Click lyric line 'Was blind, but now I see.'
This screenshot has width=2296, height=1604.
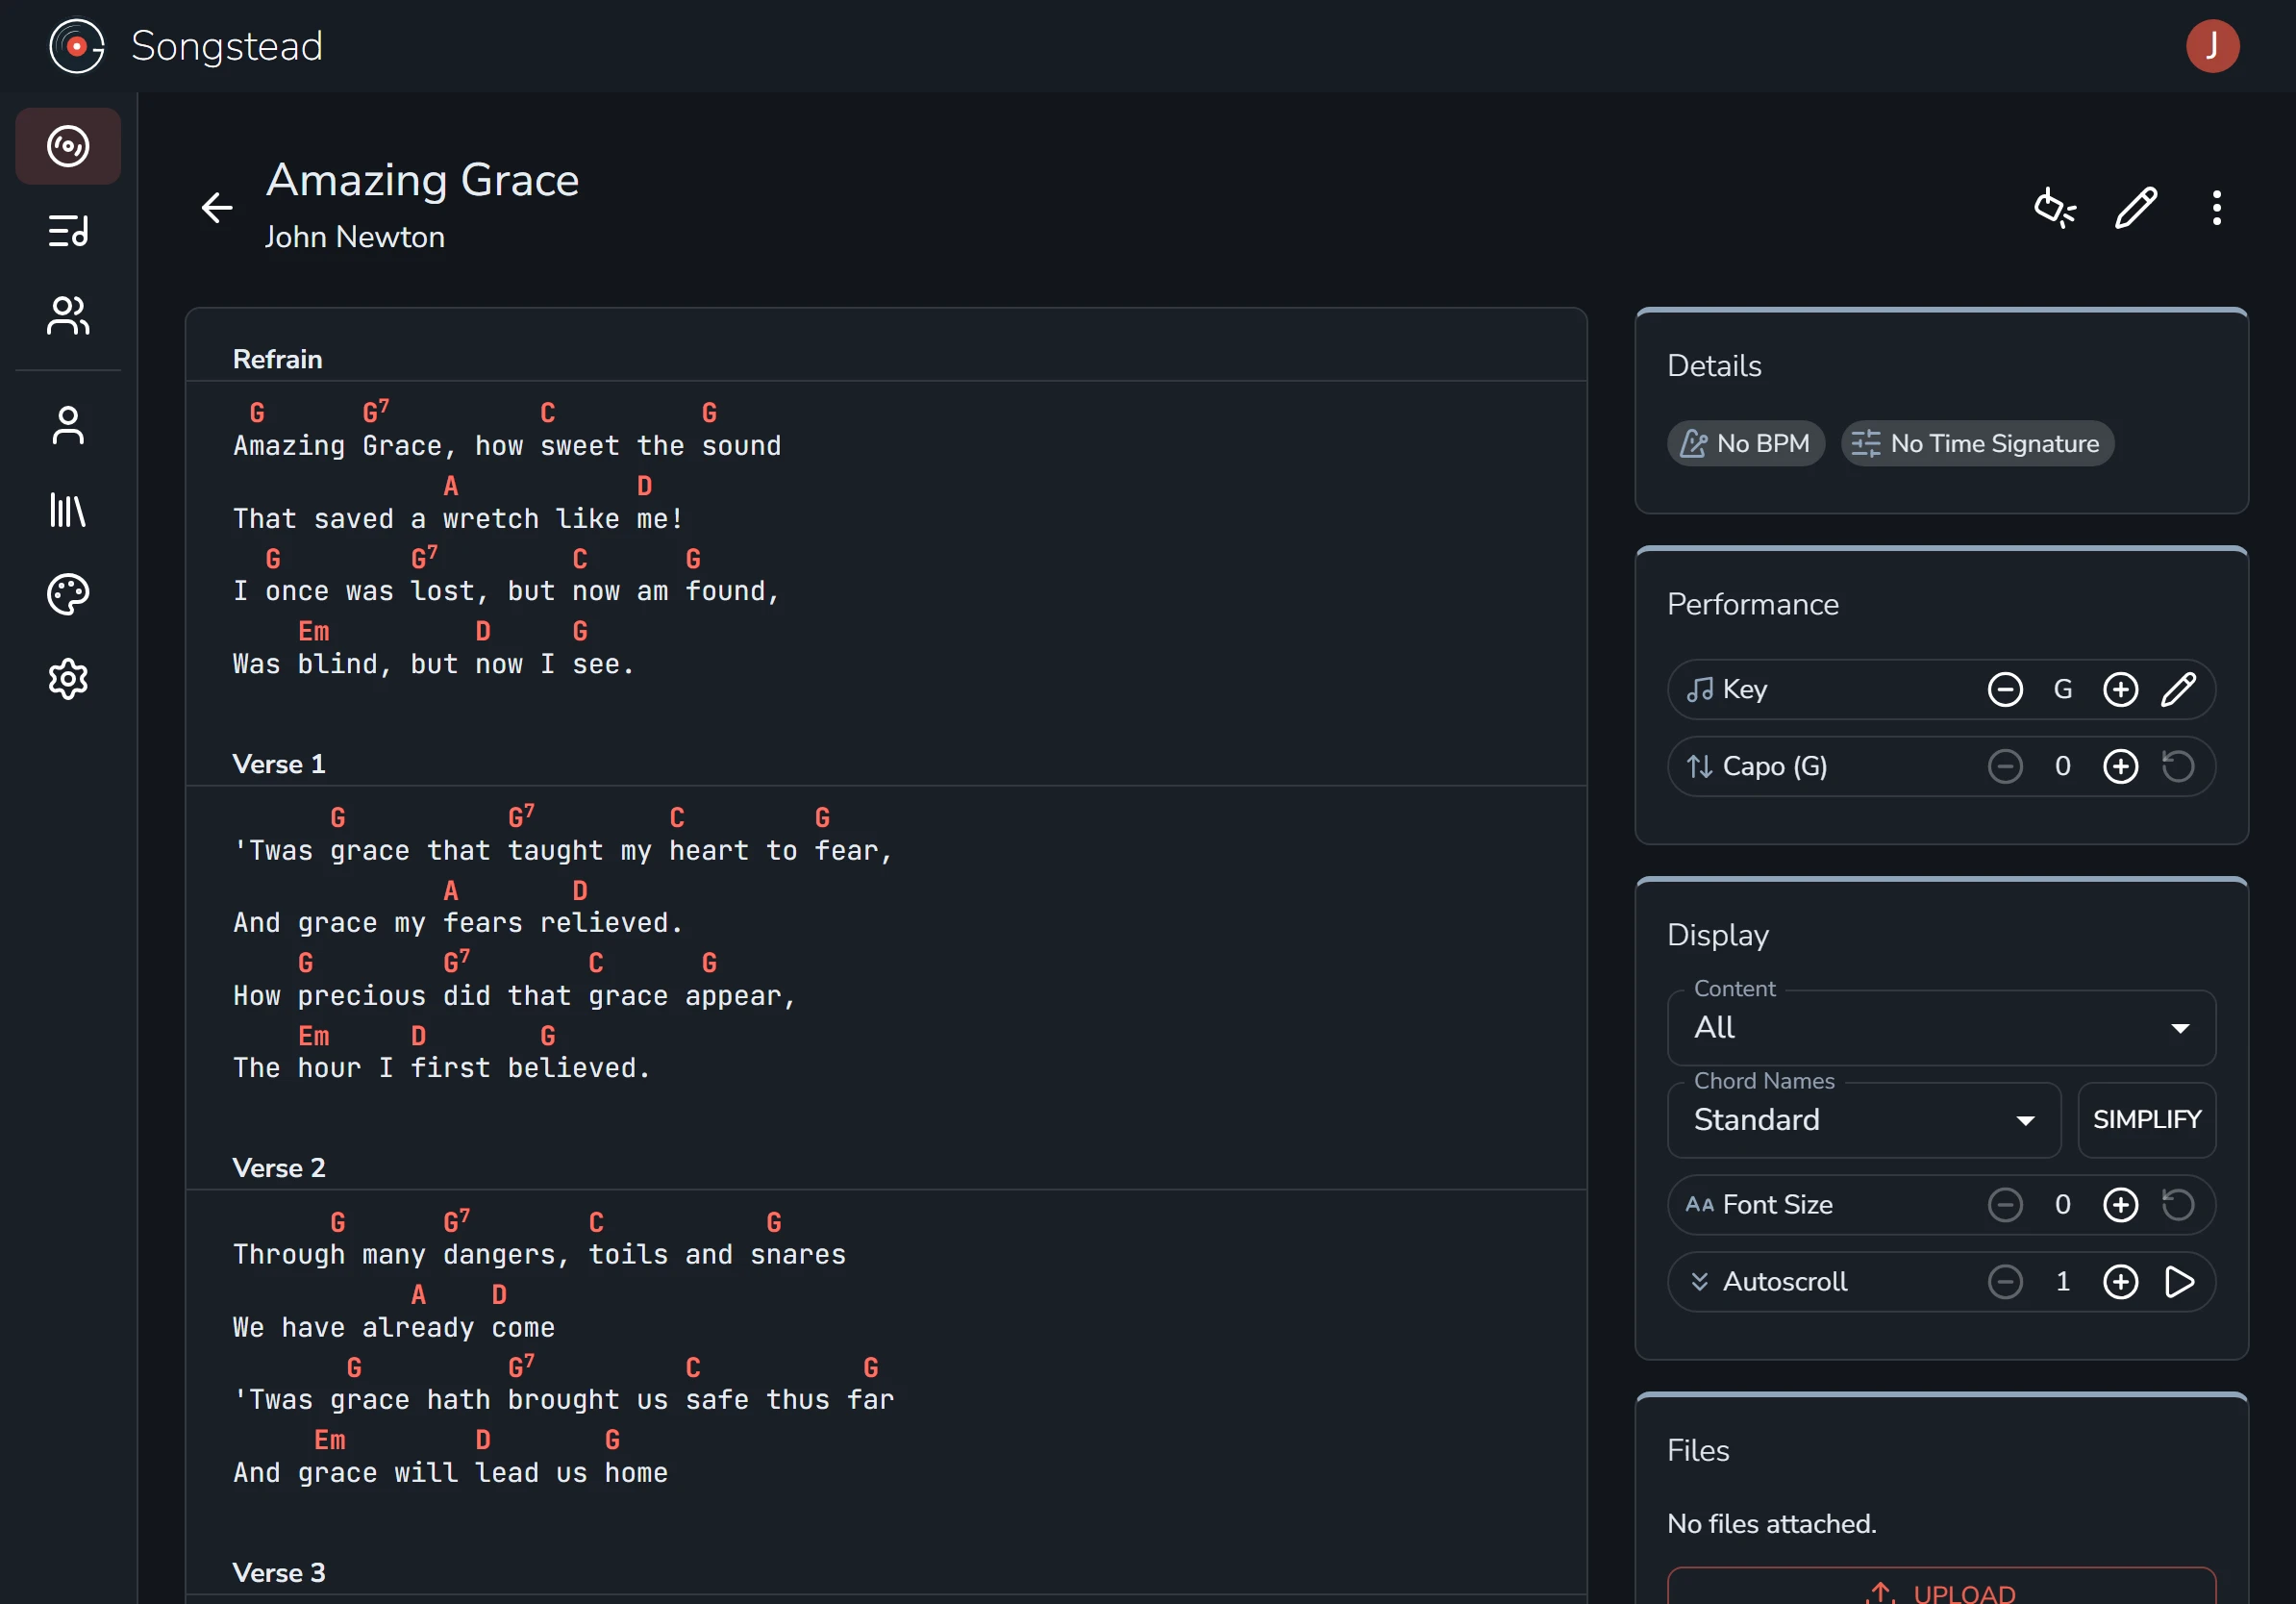(x=433, y=664)
